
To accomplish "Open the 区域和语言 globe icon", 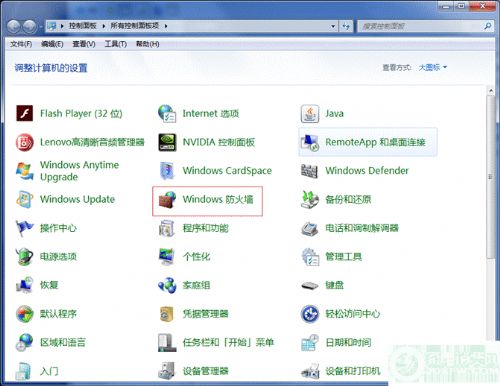I will click(x=25, y=342).
